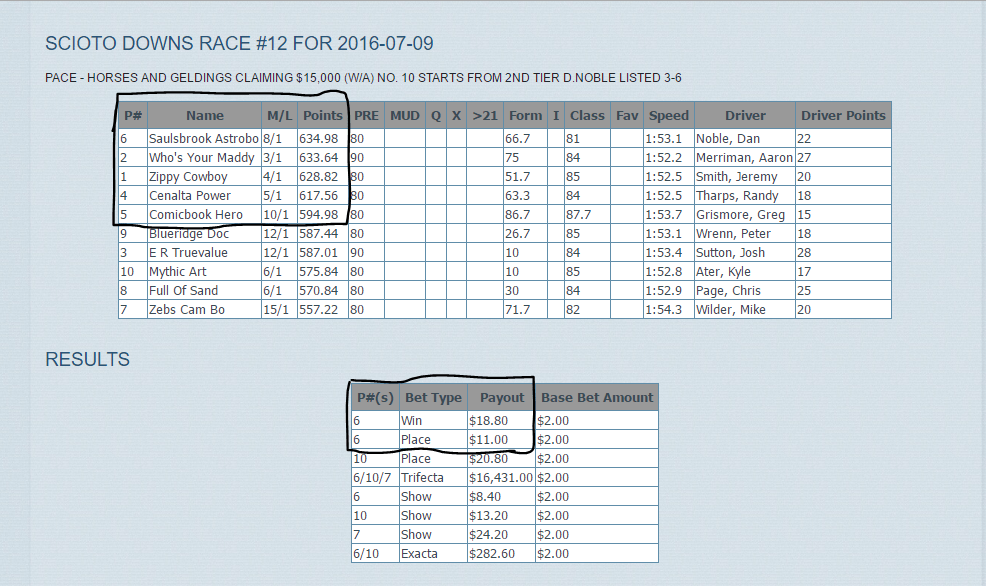
Task: Select horse name Comicbook Hero
Action: click(x=196, y=214)
